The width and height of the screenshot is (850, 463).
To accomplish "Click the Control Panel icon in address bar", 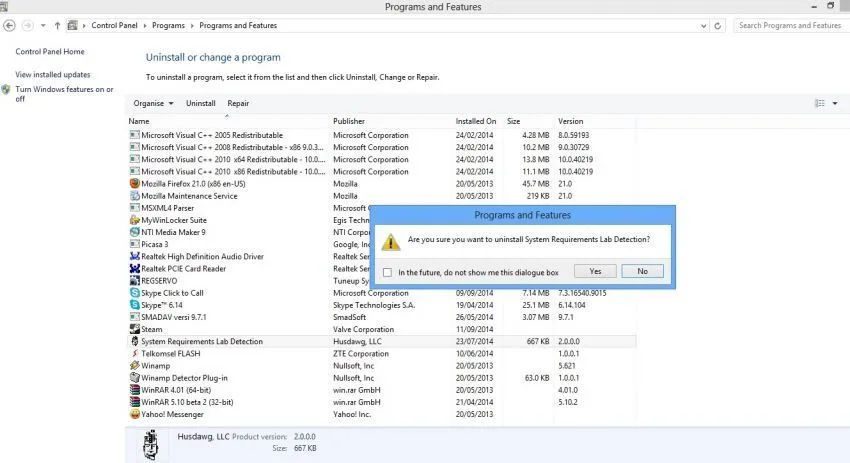I will (x=72, y=25).
